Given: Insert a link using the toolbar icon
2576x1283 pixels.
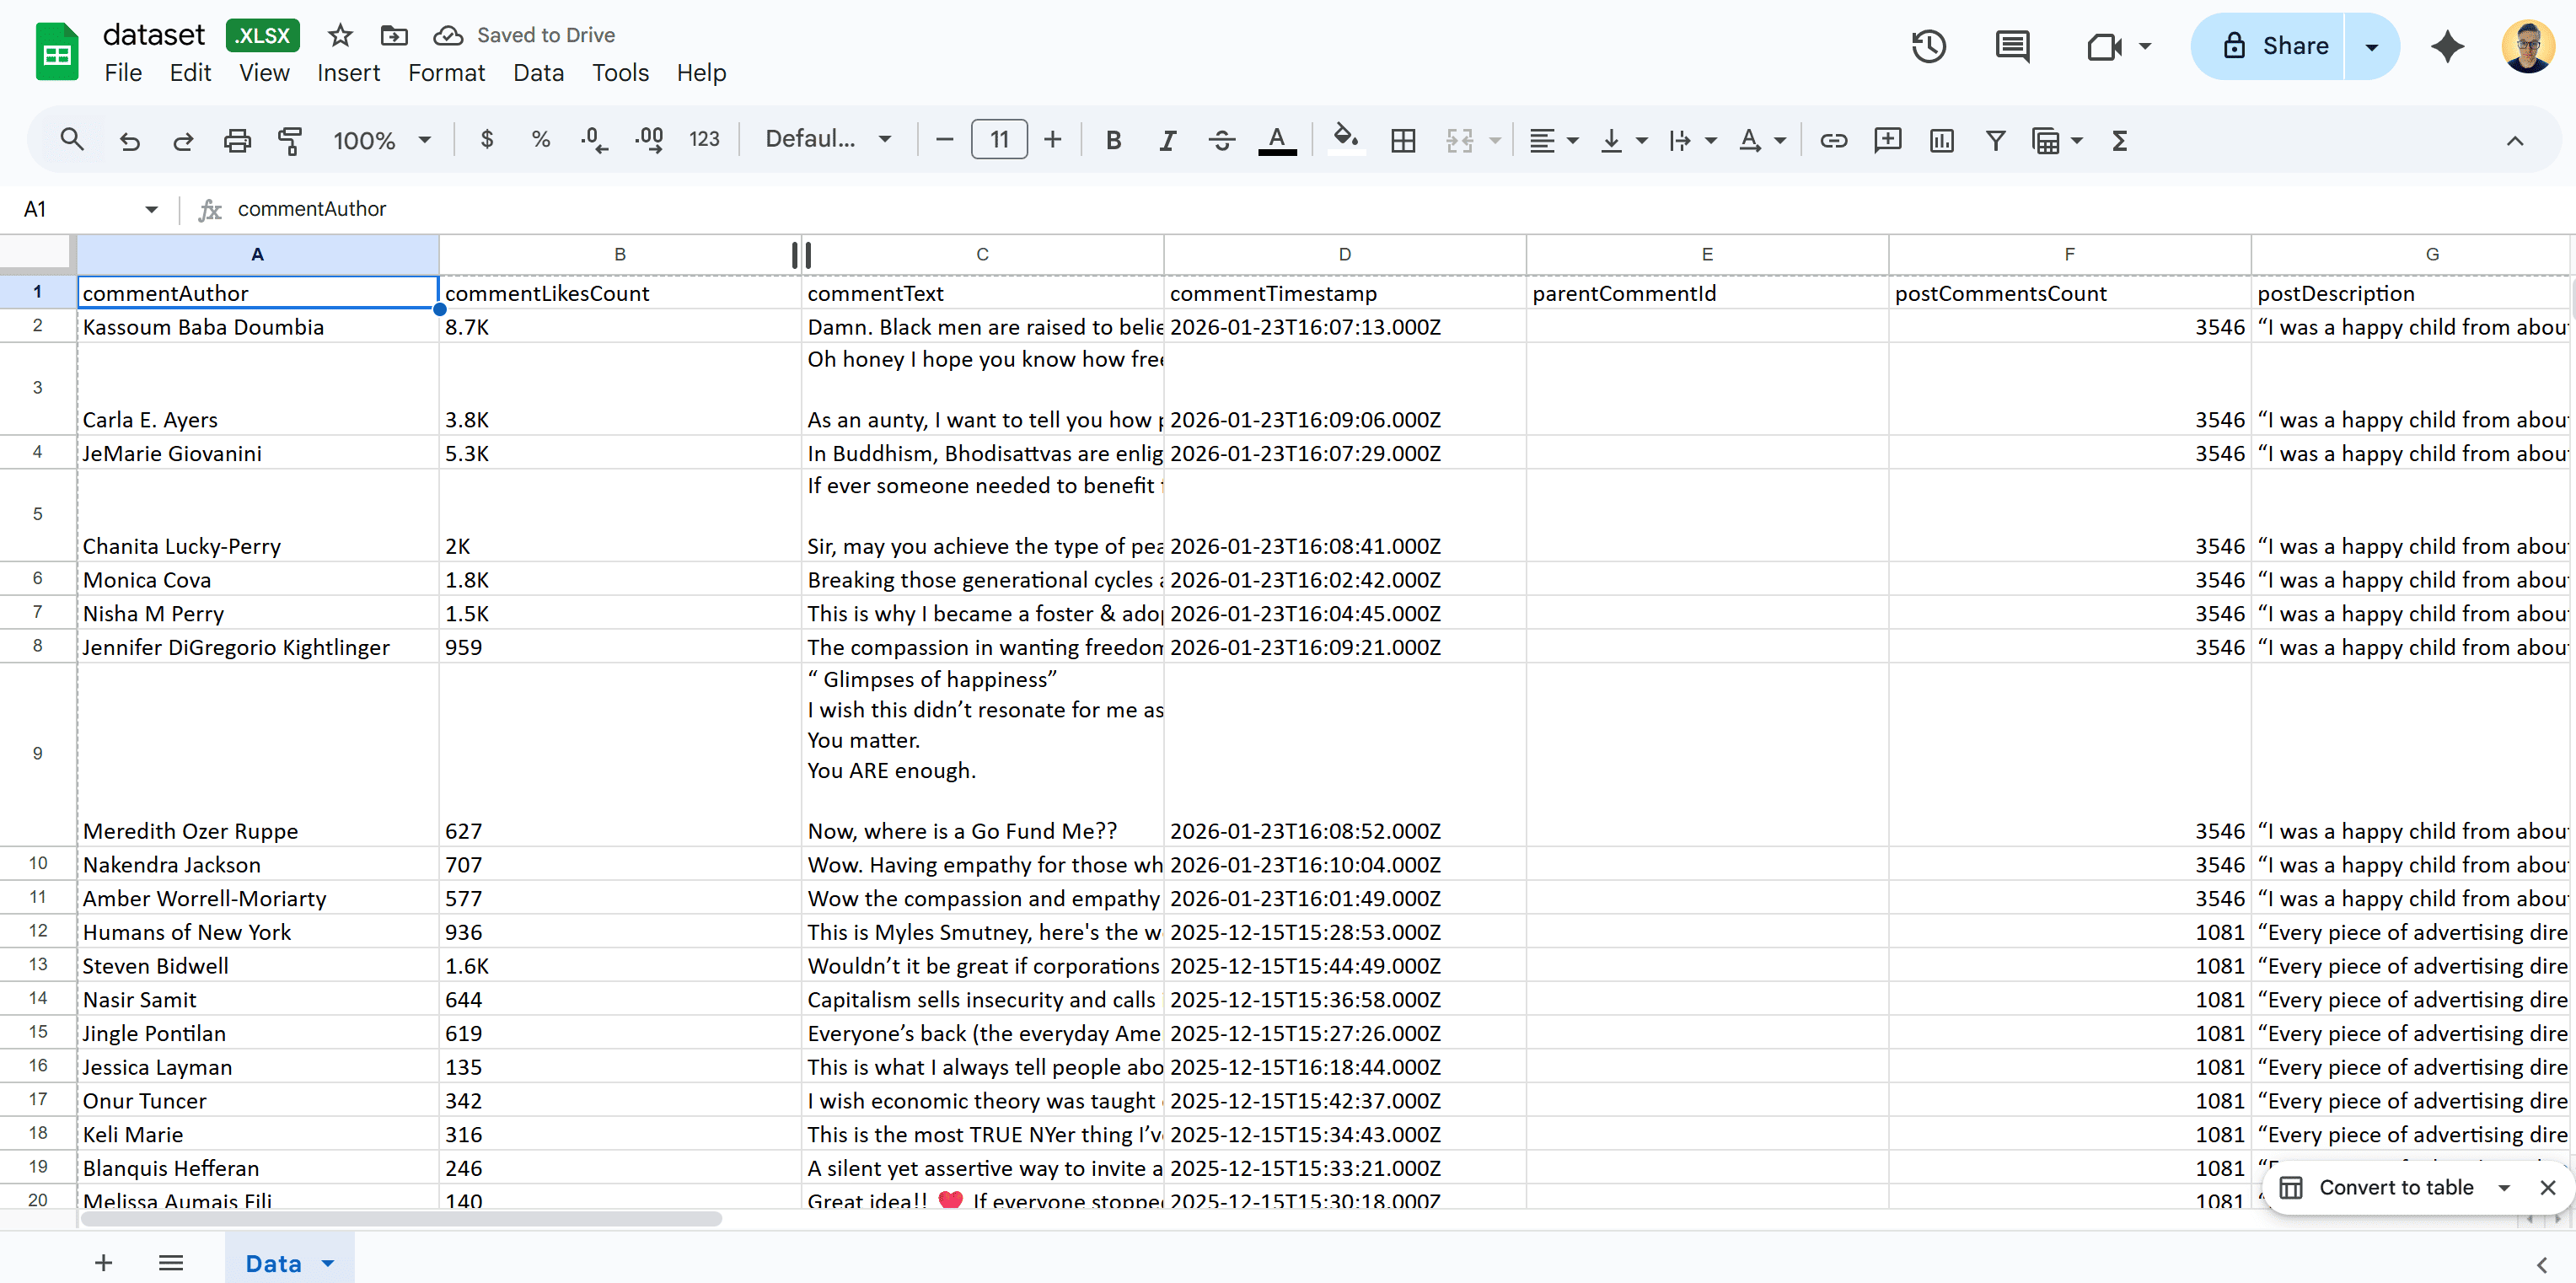Looking at the screenshot, I should click(1834, 140).
